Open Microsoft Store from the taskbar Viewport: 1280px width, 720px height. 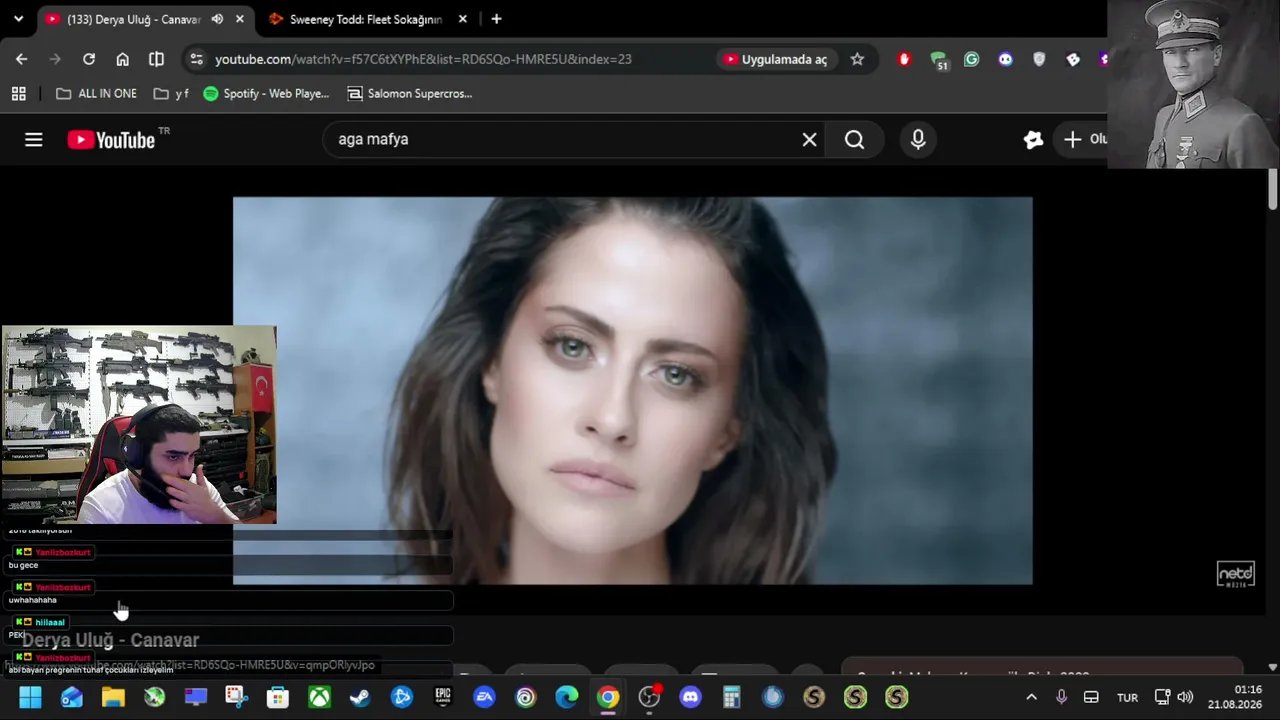click(x=278, y=697)
